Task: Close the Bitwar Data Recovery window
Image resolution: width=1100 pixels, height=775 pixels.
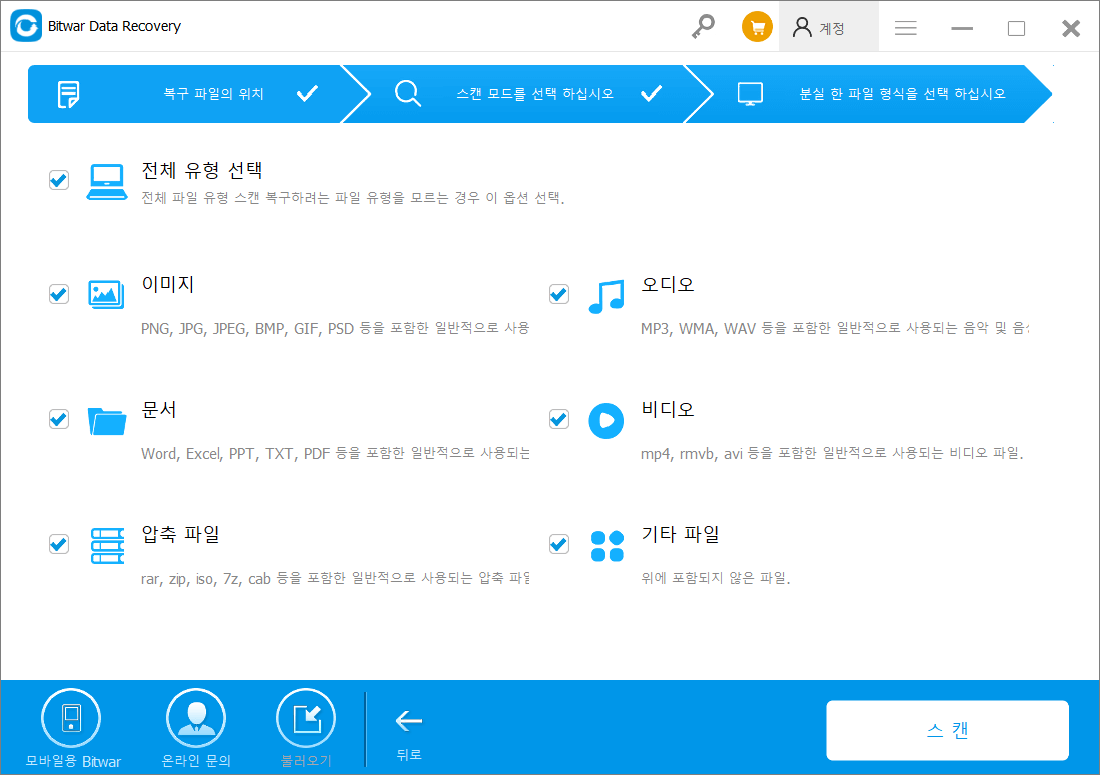Action: [x=1071, y=28]
